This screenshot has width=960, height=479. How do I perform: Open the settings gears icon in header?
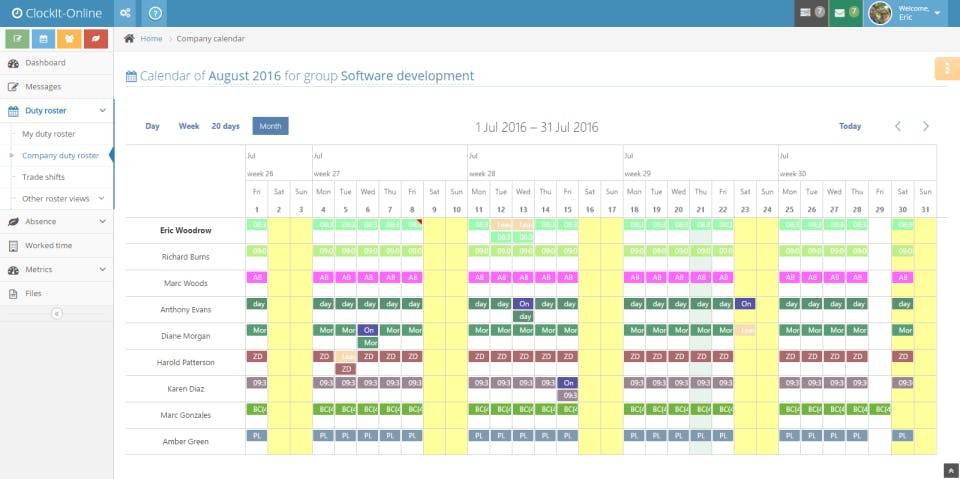point(125,13)
